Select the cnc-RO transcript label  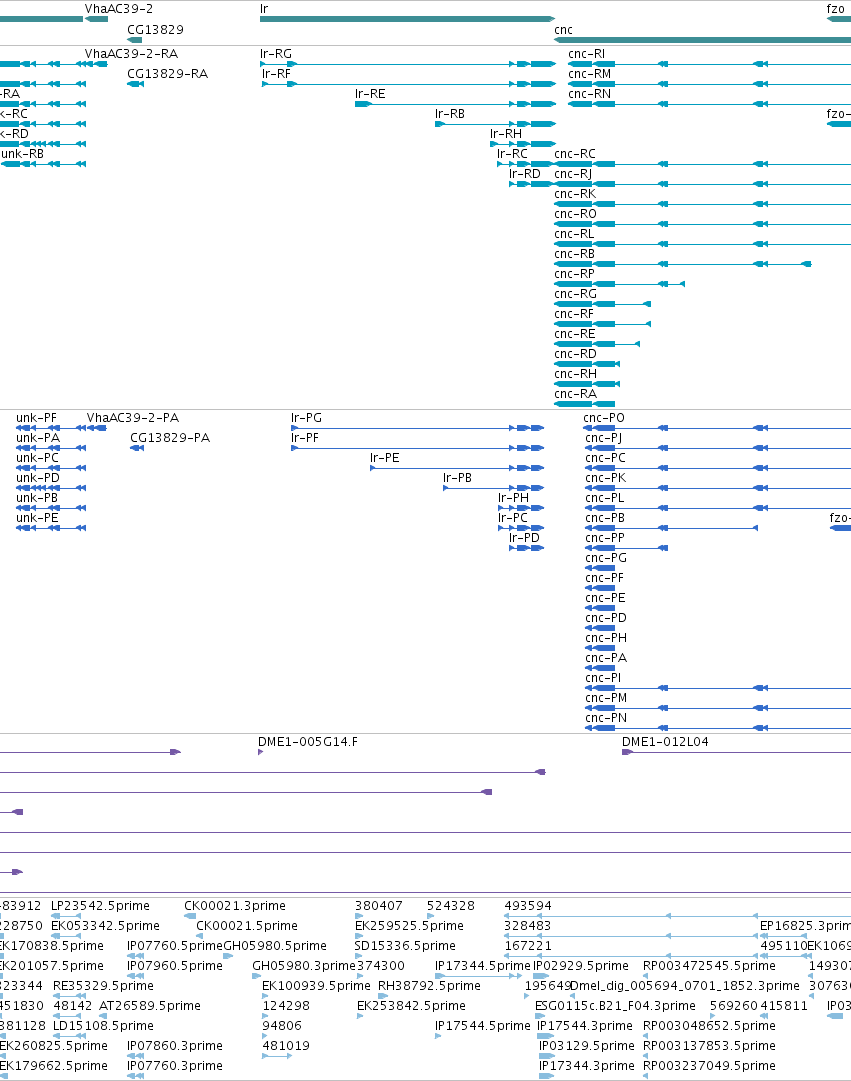pos(575,214)
